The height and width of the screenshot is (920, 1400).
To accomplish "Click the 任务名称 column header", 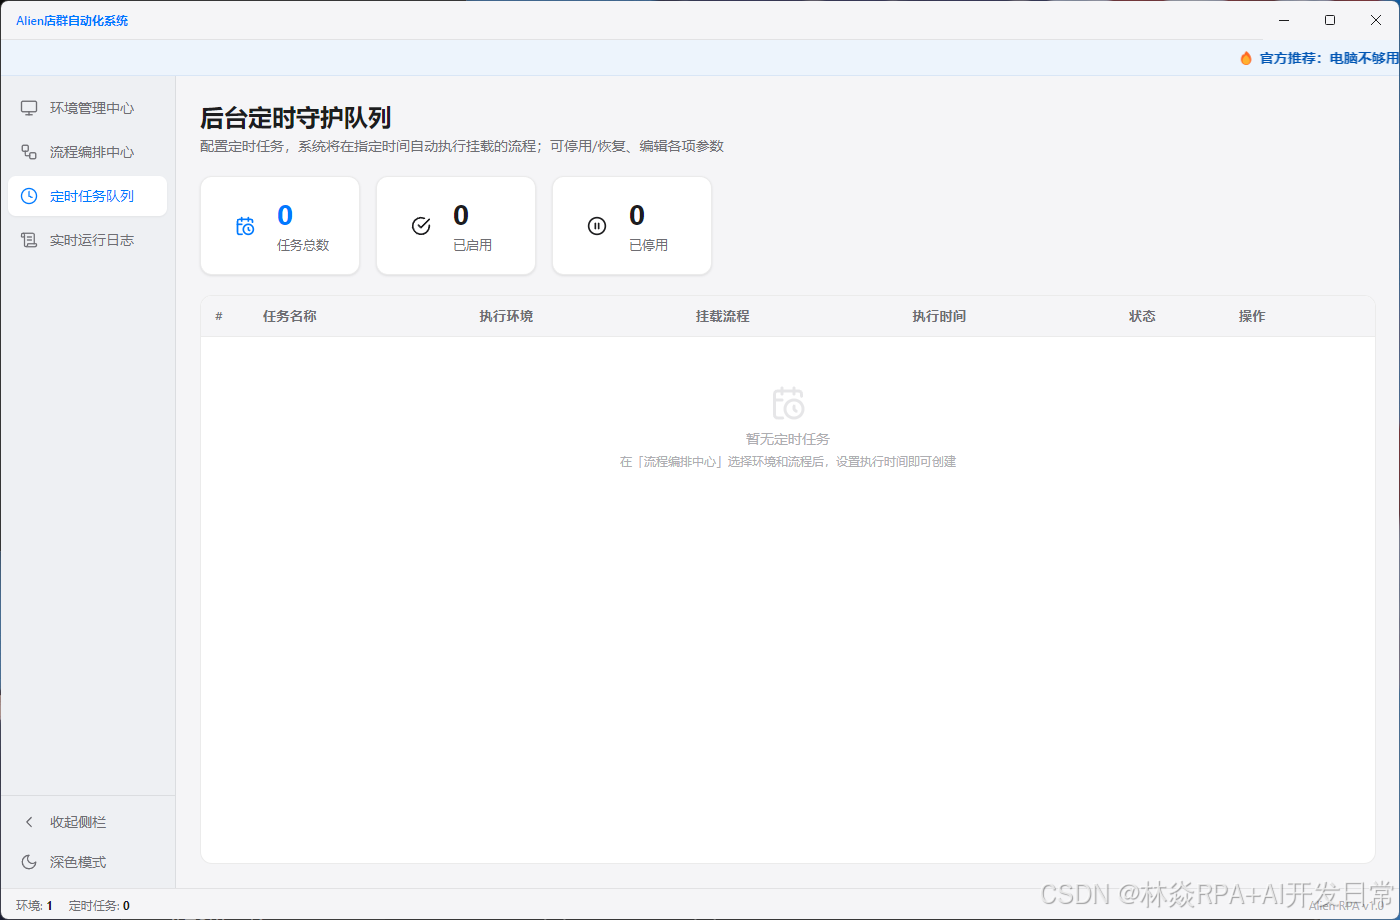I will 290,316.
